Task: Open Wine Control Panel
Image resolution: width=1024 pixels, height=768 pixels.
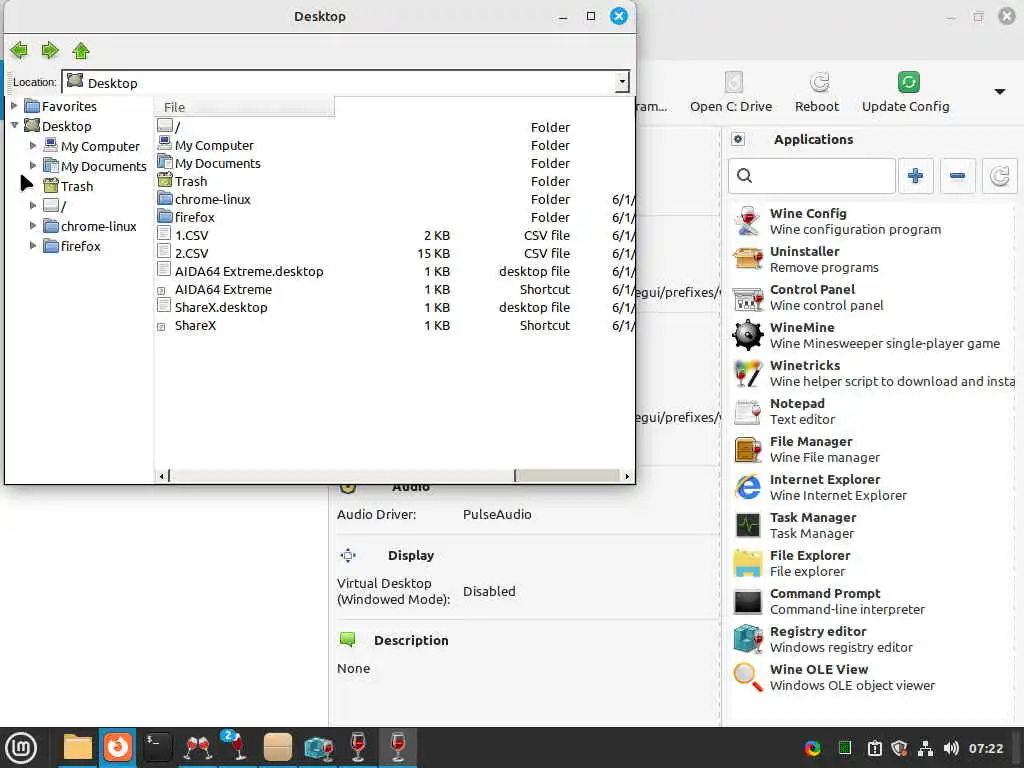Action: point(872,297)
